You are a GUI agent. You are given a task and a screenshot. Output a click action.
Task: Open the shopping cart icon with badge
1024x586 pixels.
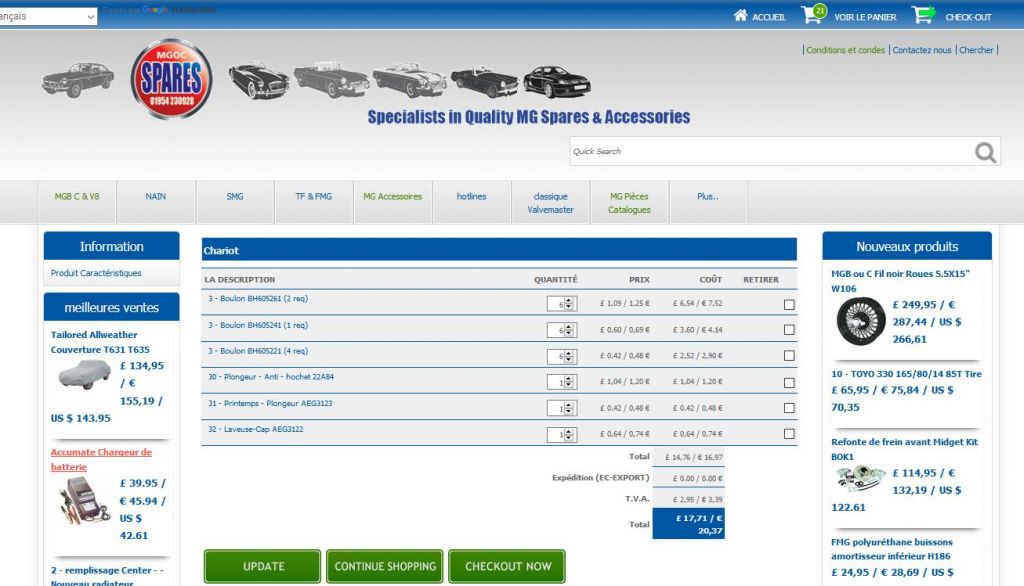pyautogui.click(x=814, y=14)
